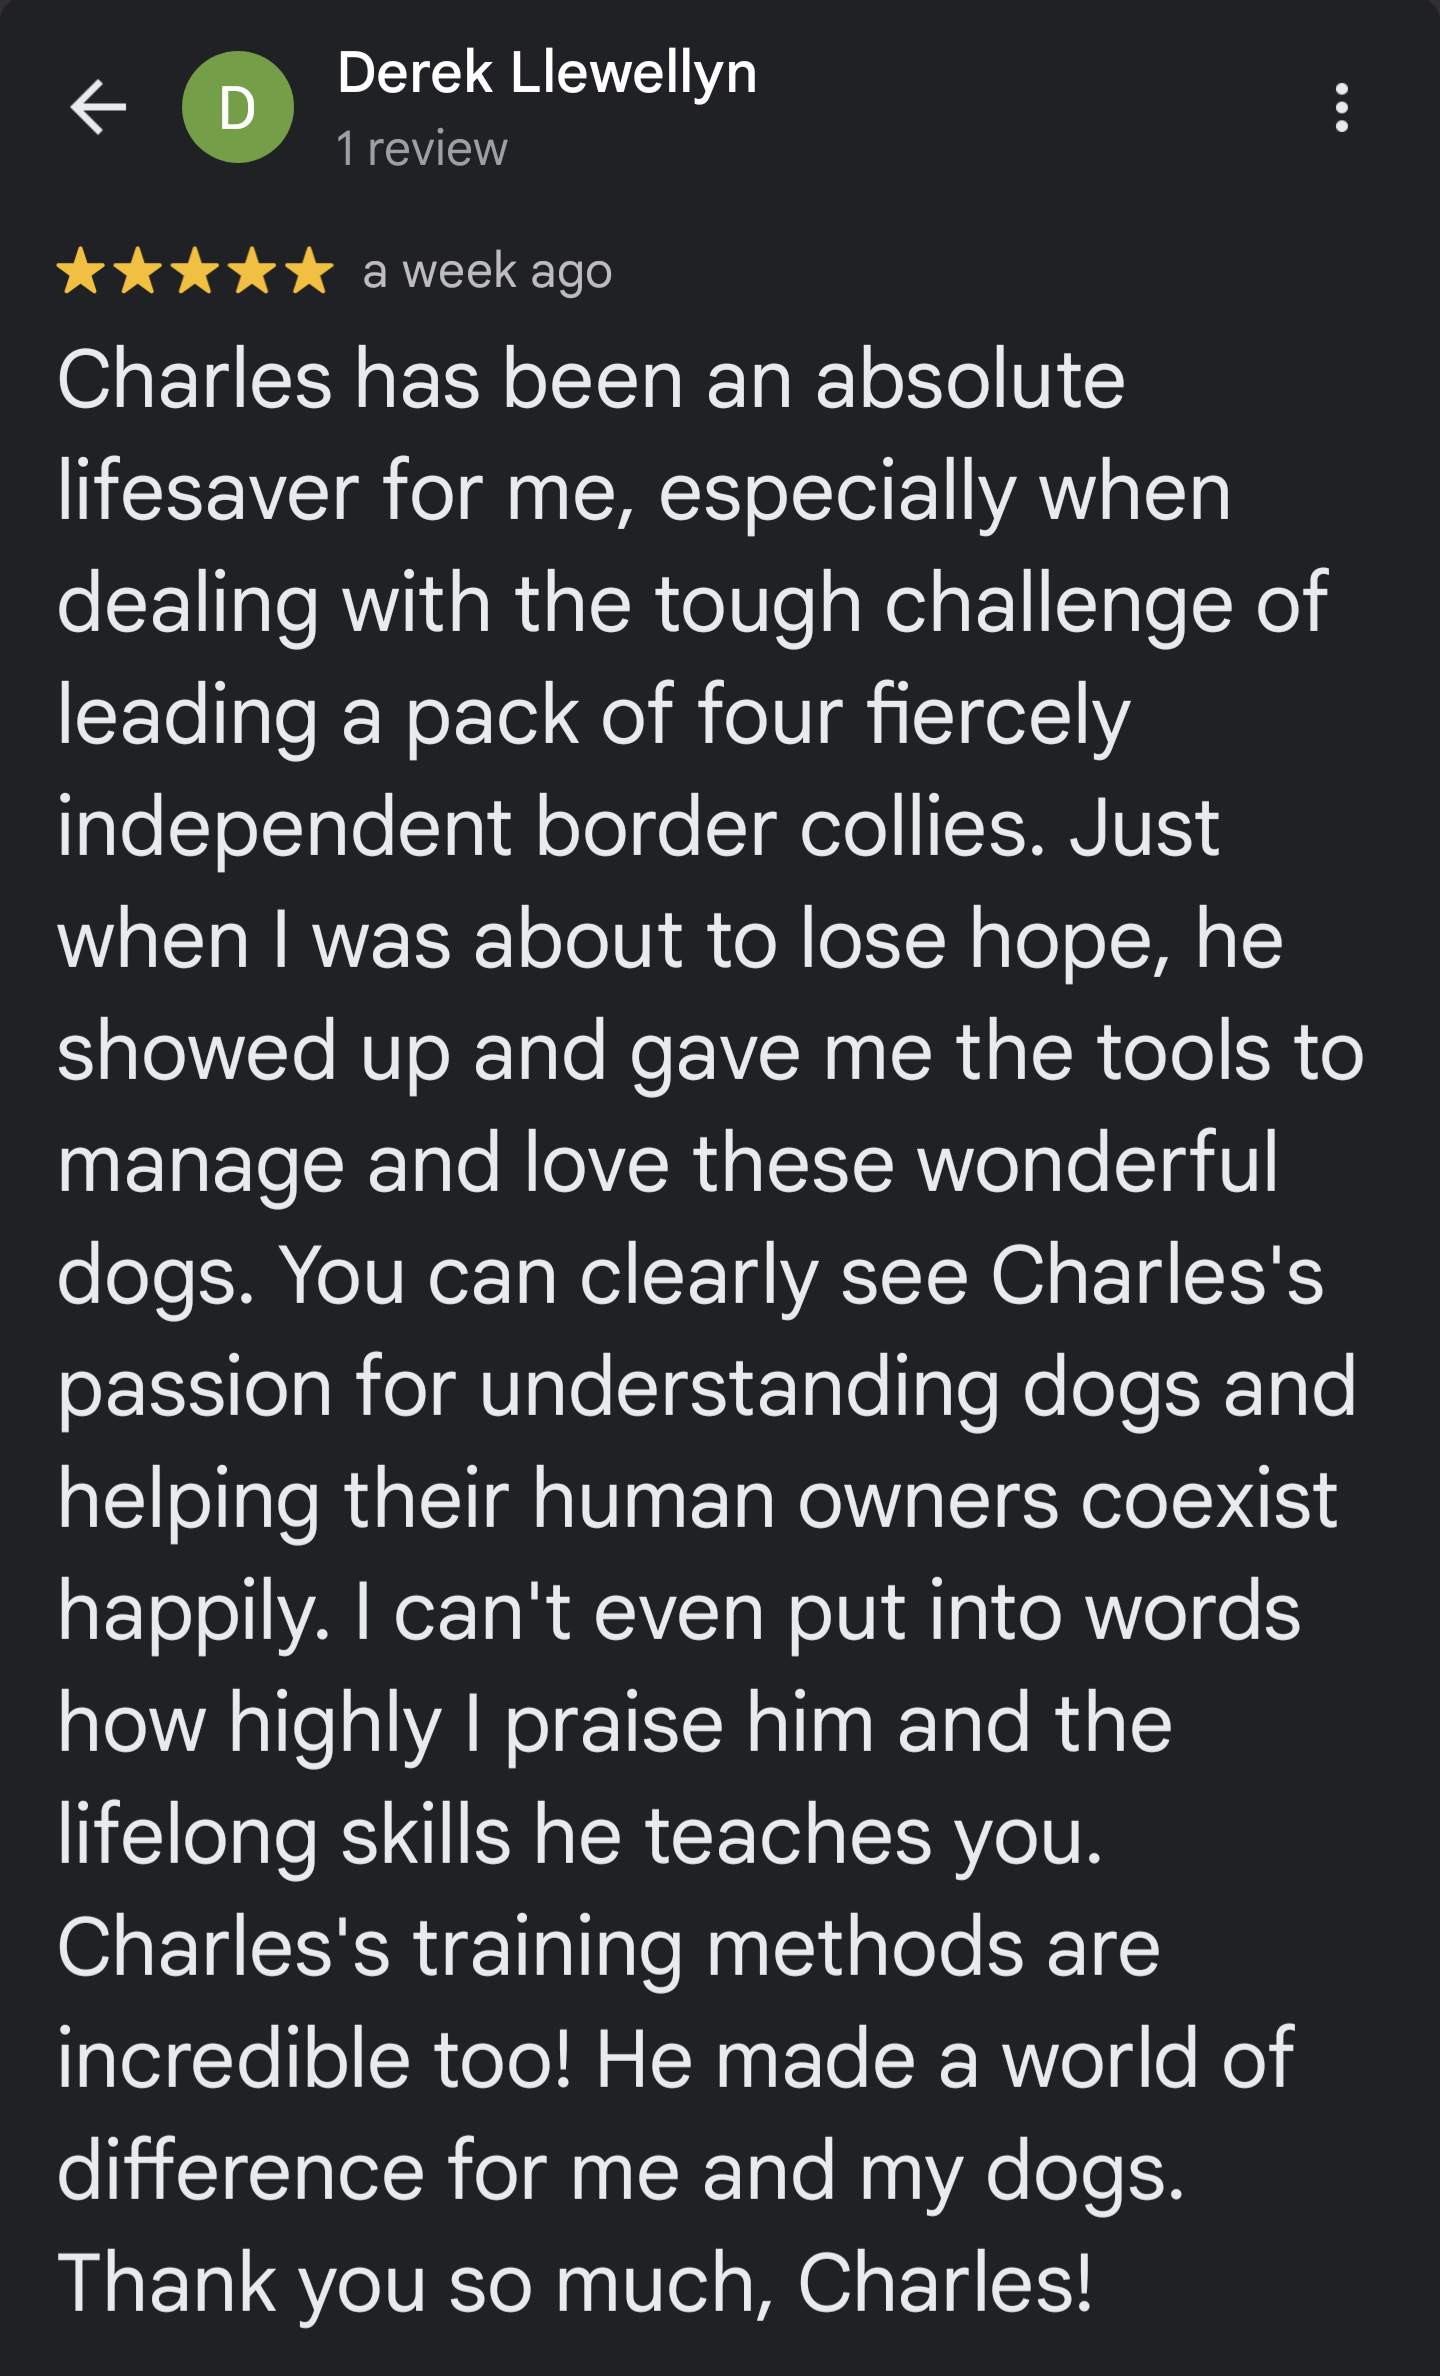Tap the line "dealing with the tough challenge of"
Screen dimensions: 1440x2376
pyautogui.click(x=692, y=605)
